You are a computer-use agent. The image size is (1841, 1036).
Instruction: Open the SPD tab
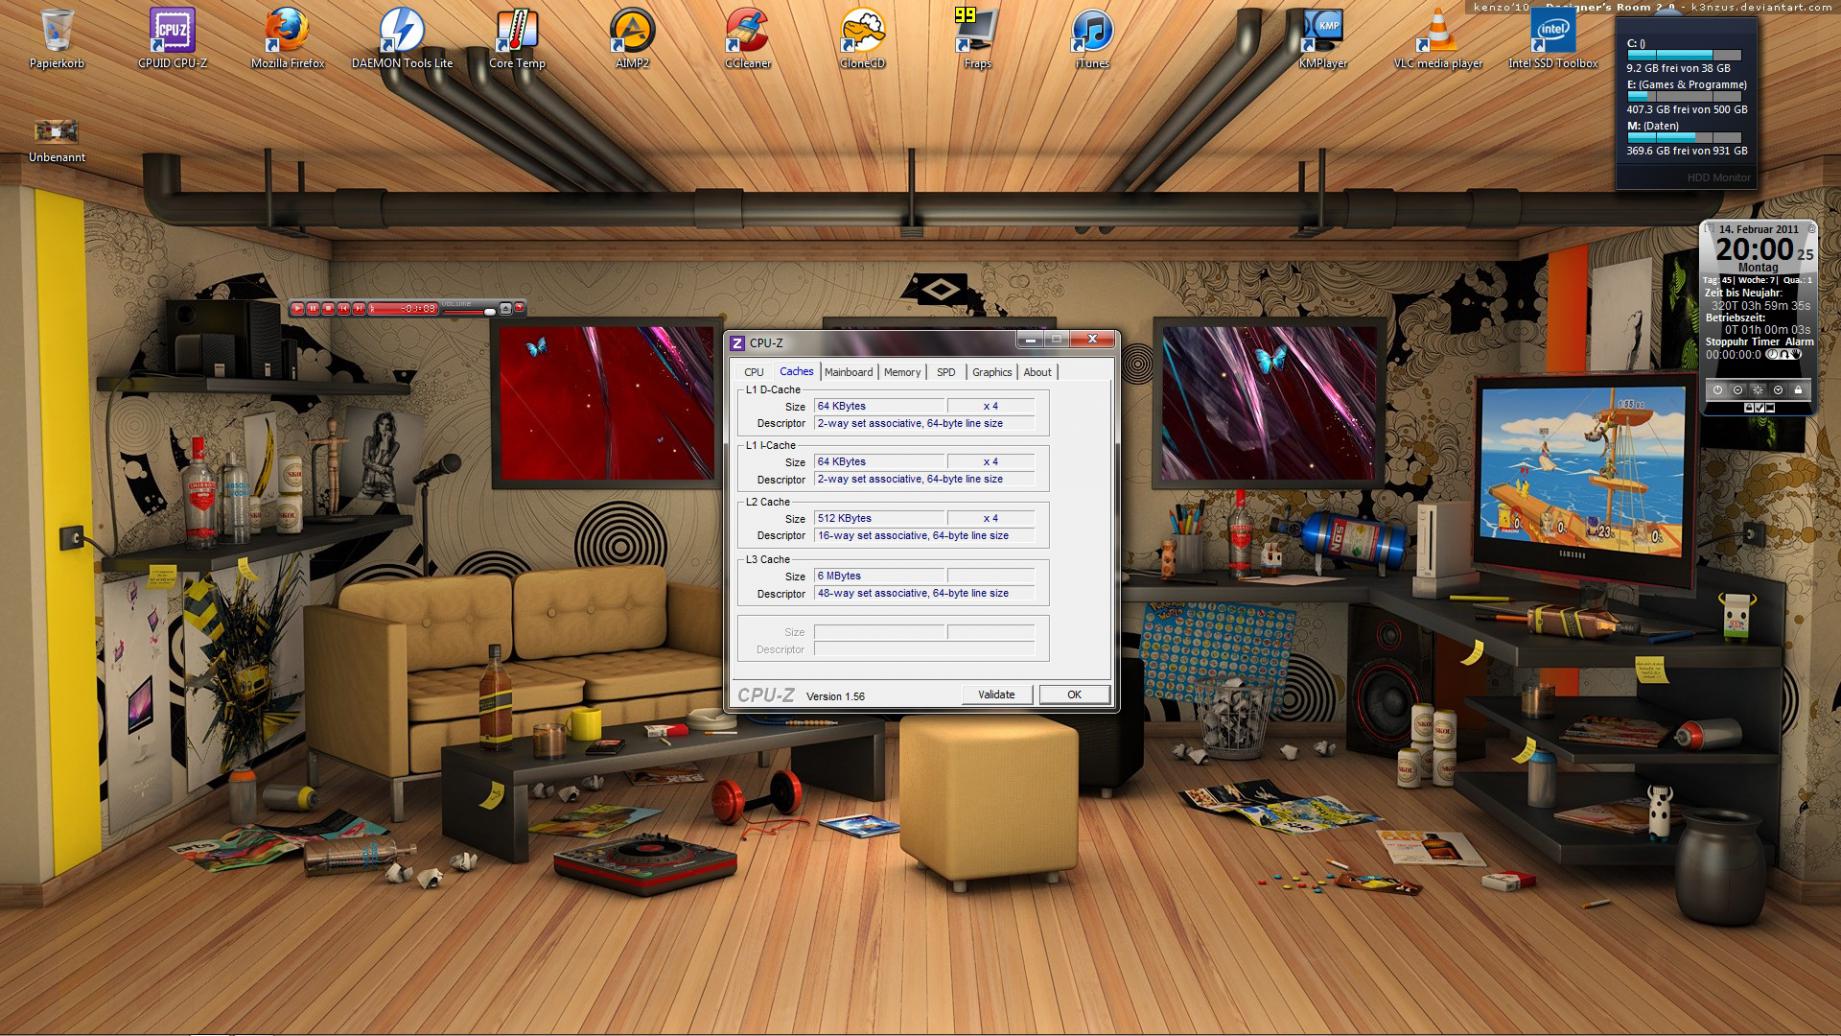coord(946,372)
